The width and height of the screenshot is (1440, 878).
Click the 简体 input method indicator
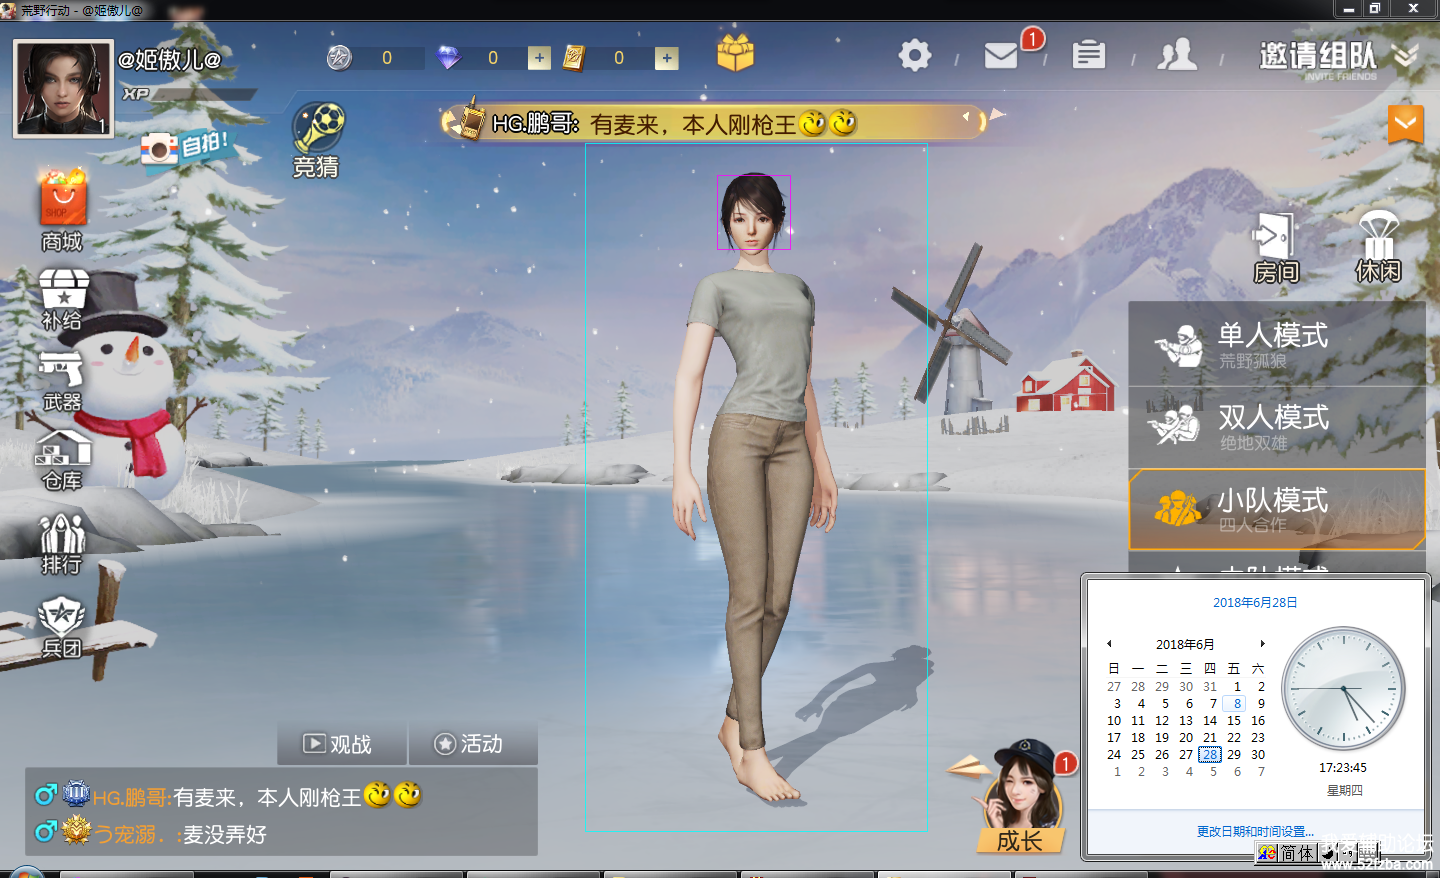(x=1297, y=853)
